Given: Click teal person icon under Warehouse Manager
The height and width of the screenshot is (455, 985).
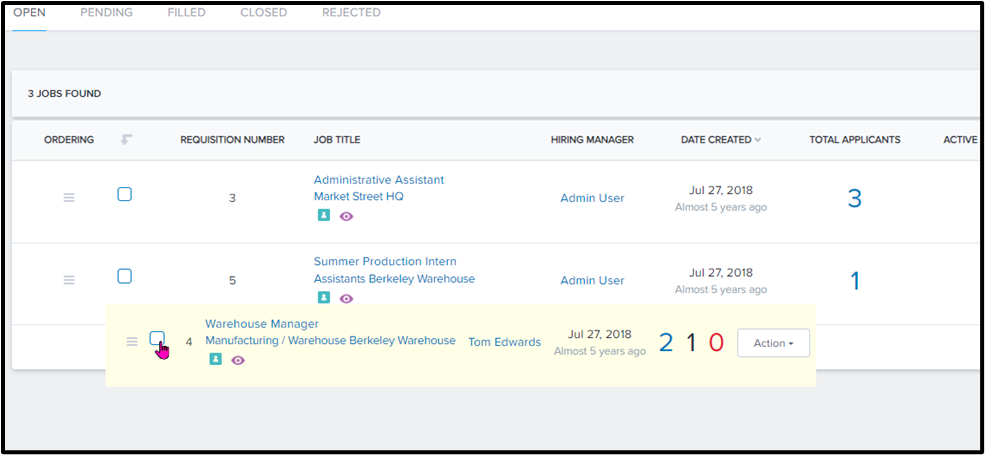Looking at the screenshot, I should (215, 359).
